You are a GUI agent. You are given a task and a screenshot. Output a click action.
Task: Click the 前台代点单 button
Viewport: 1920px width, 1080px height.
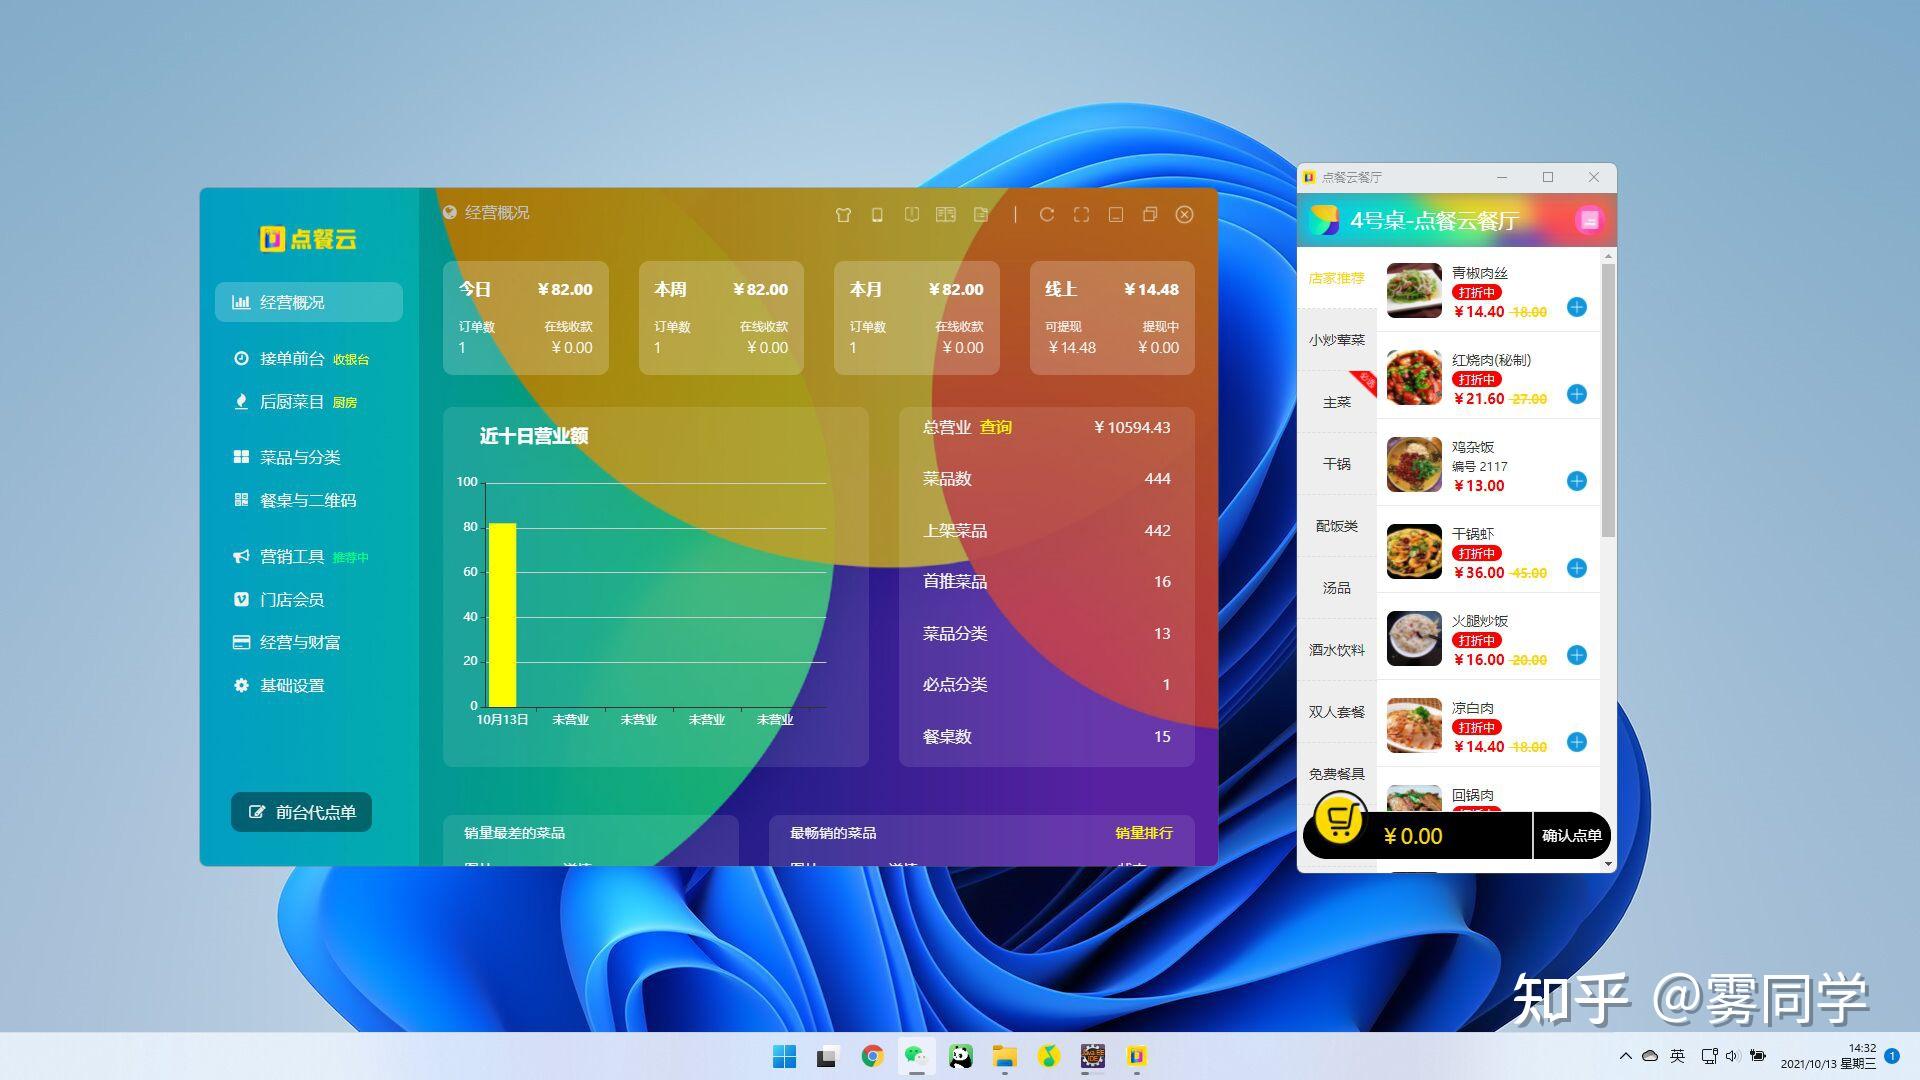(x=301, y=812)
